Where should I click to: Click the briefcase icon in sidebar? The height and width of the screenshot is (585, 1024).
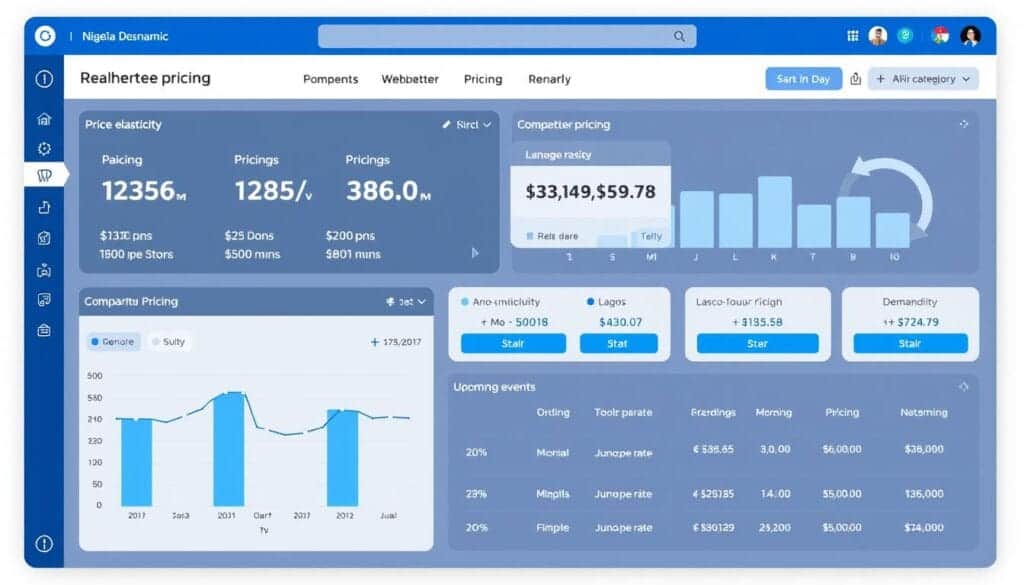(x=44, y=330)
